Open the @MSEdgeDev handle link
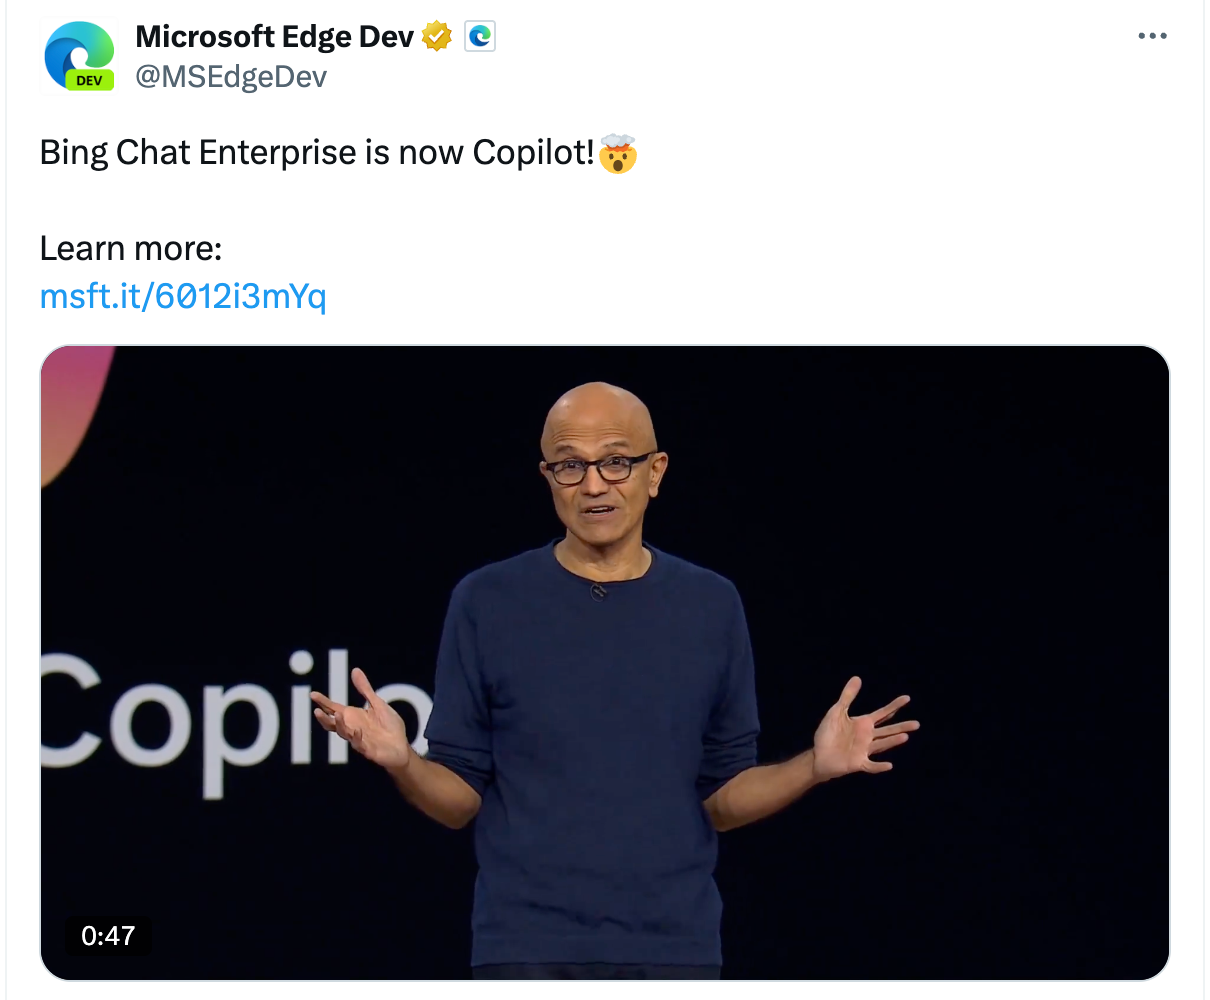Screen dimensions: 1210x1000 (x=231, y=76)
